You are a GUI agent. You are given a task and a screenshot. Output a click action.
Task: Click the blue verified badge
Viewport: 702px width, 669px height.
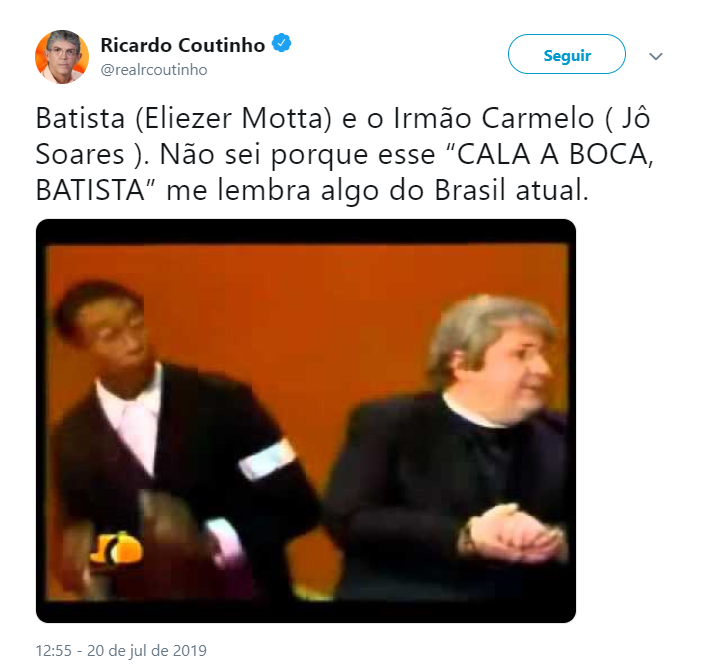coord(282,43)
